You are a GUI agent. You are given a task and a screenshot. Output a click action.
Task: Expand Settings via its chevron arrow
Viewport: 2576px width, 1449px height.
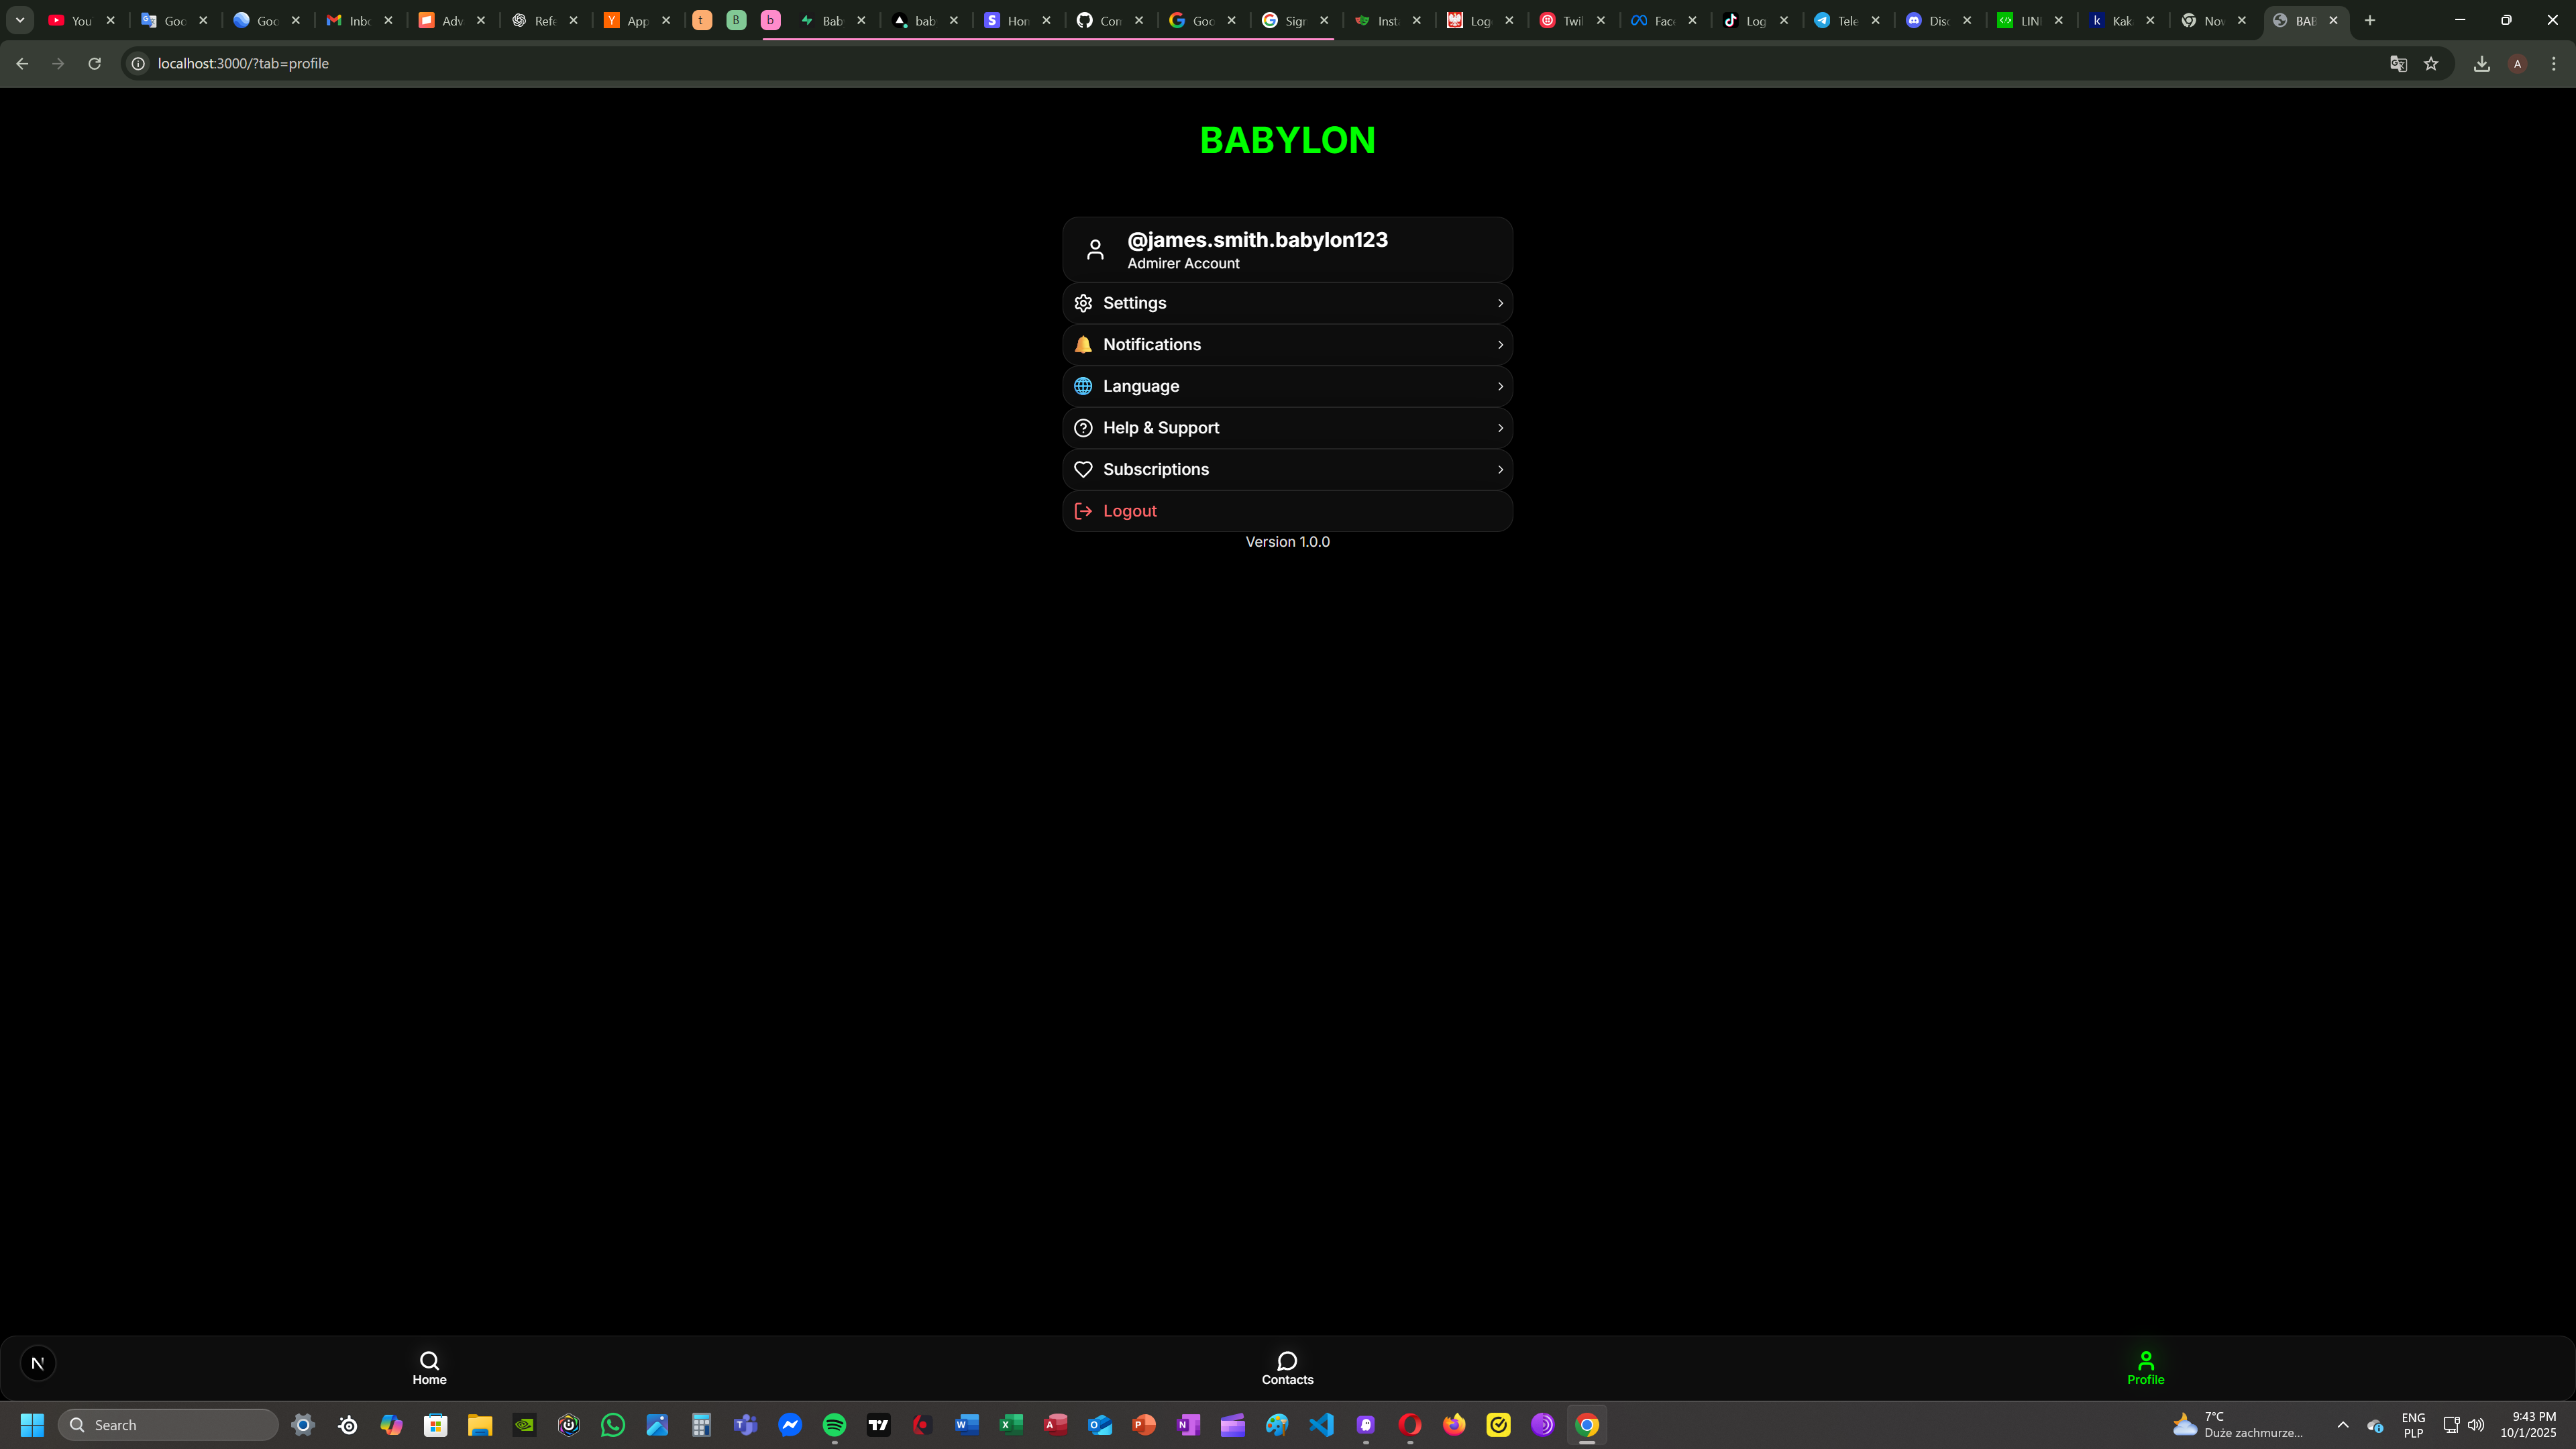(x=1500, y=303)
